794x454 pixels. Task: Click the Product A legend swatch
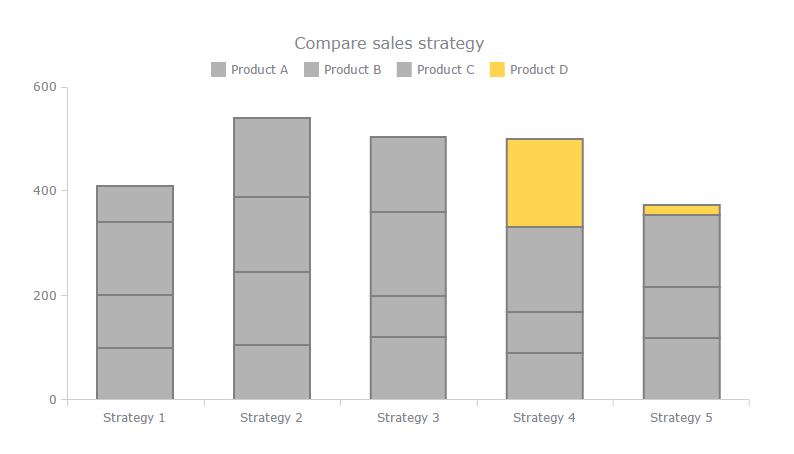point(219,70)
